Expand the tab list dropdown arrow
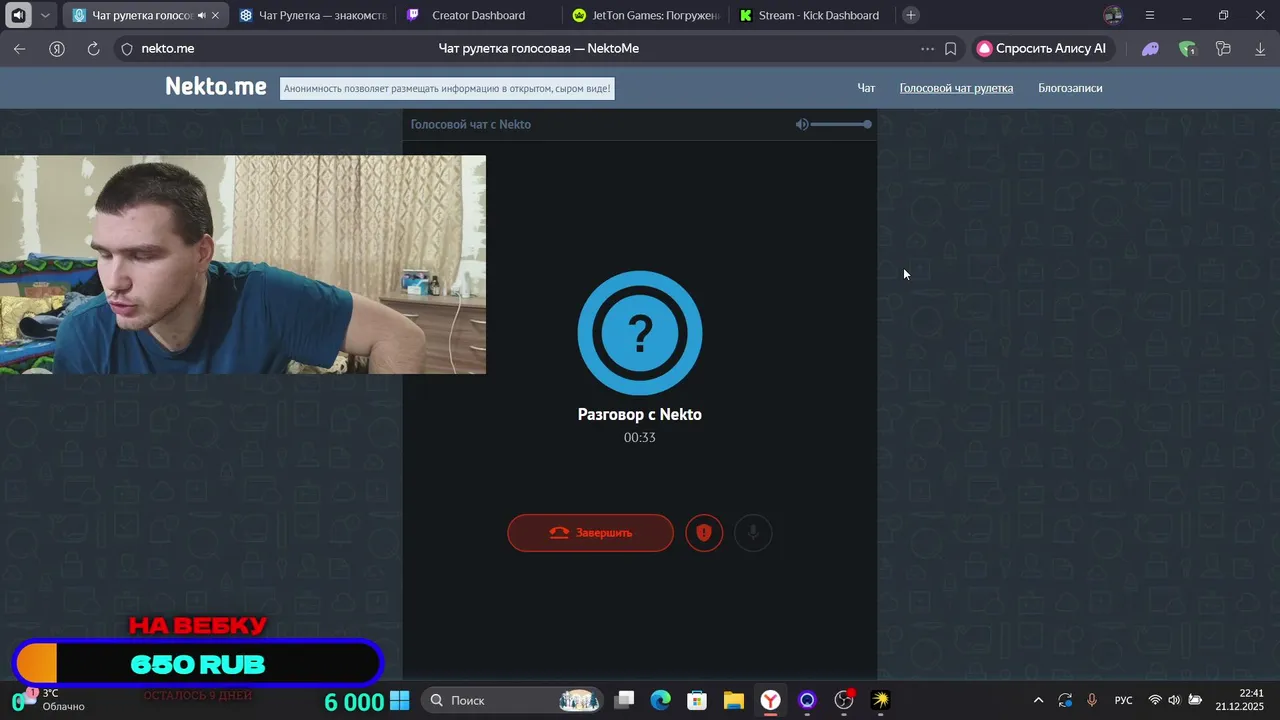 (x=45, y=15)
